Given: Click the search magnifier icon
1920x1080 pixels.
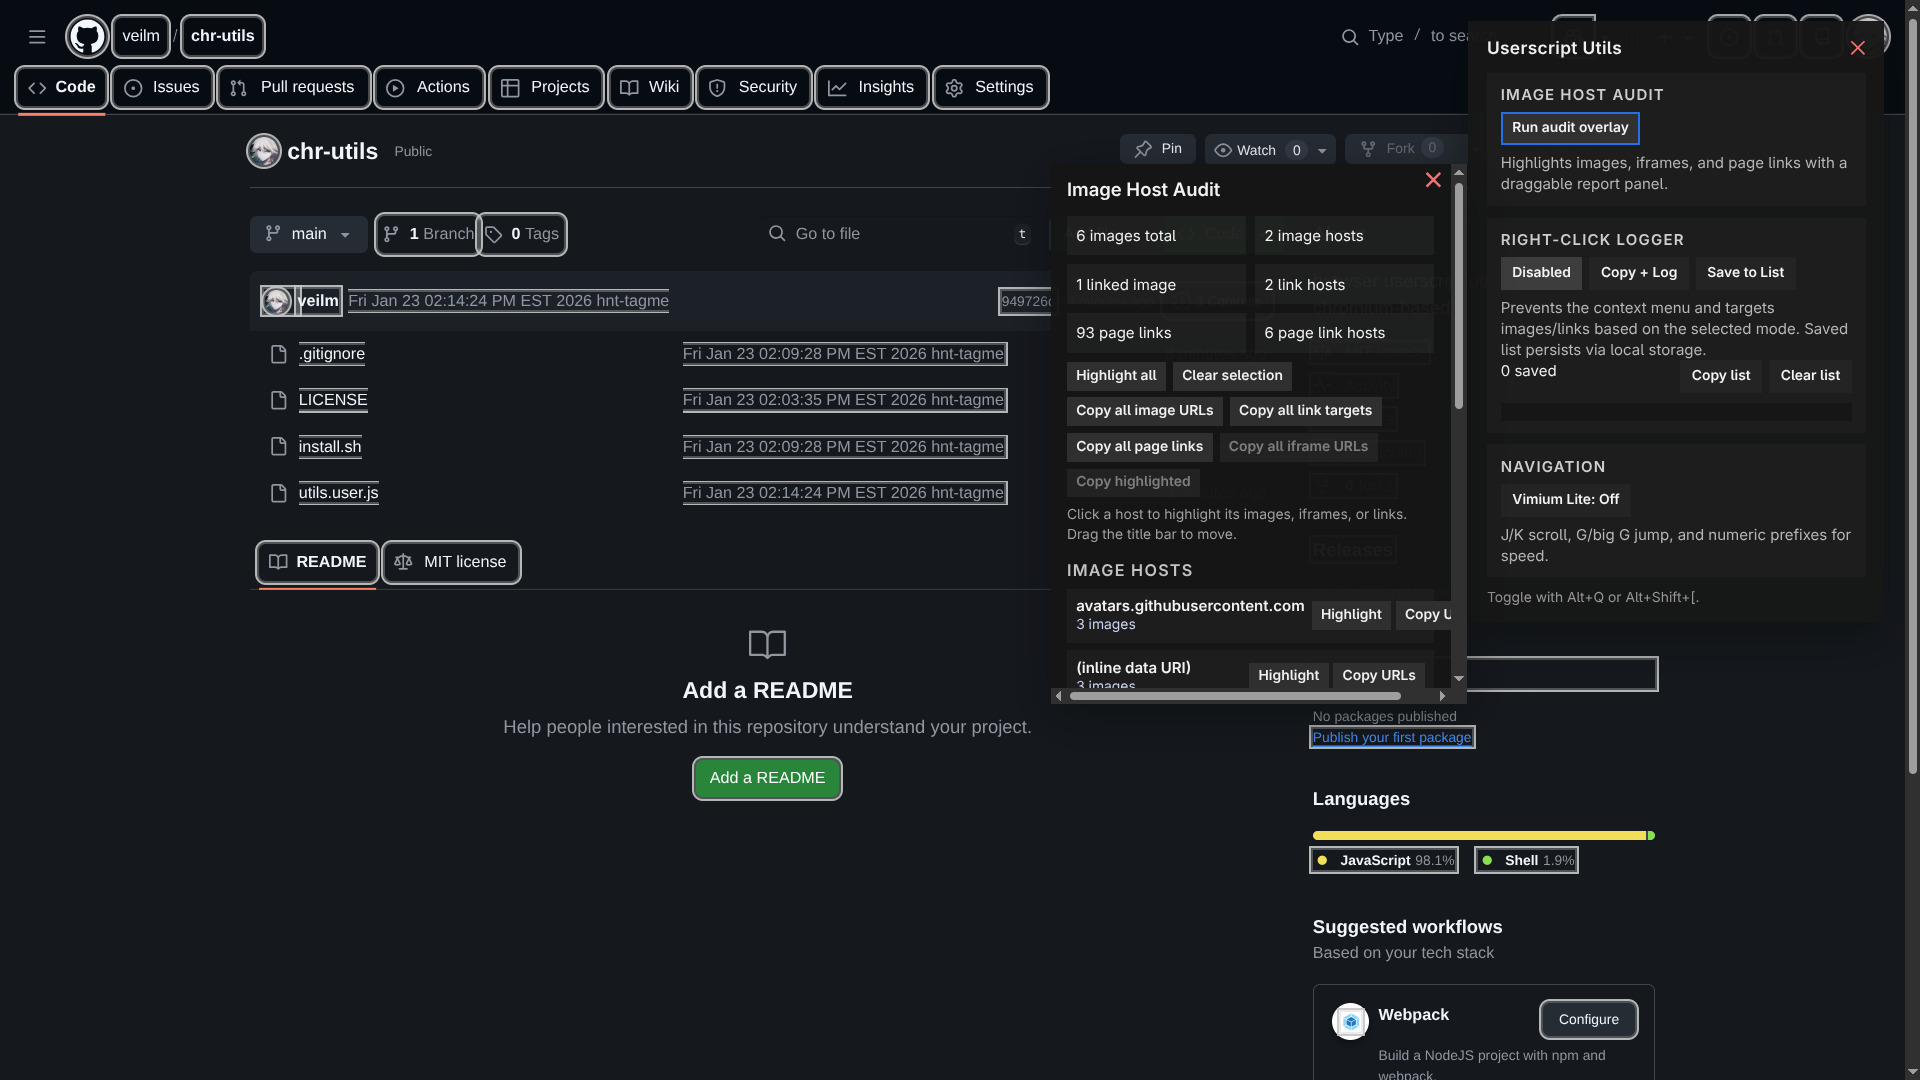Looking at the screenshot, I should pyautogui.click(x=1349, y=37).
